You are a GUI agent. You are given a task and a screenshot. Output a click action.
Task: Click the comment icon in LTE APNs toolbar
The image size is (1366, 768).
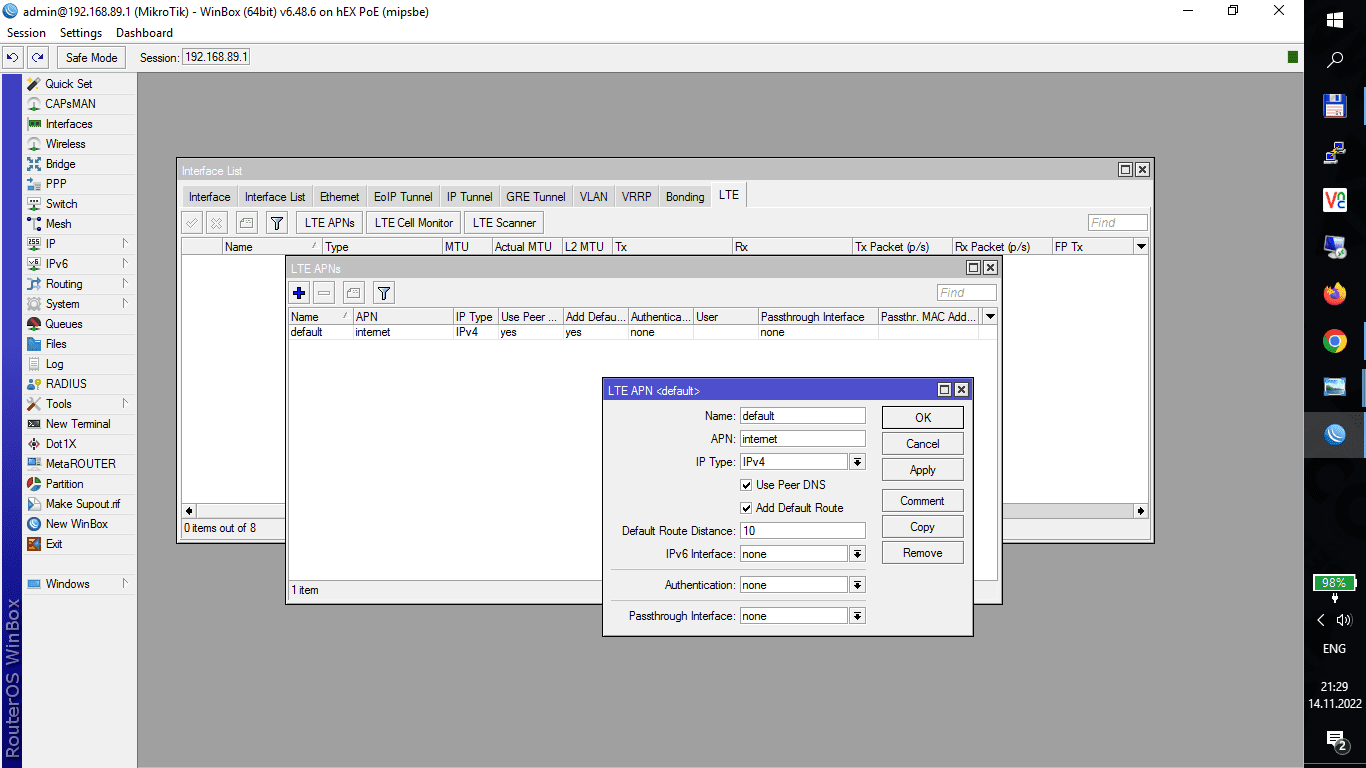(354, 292)
